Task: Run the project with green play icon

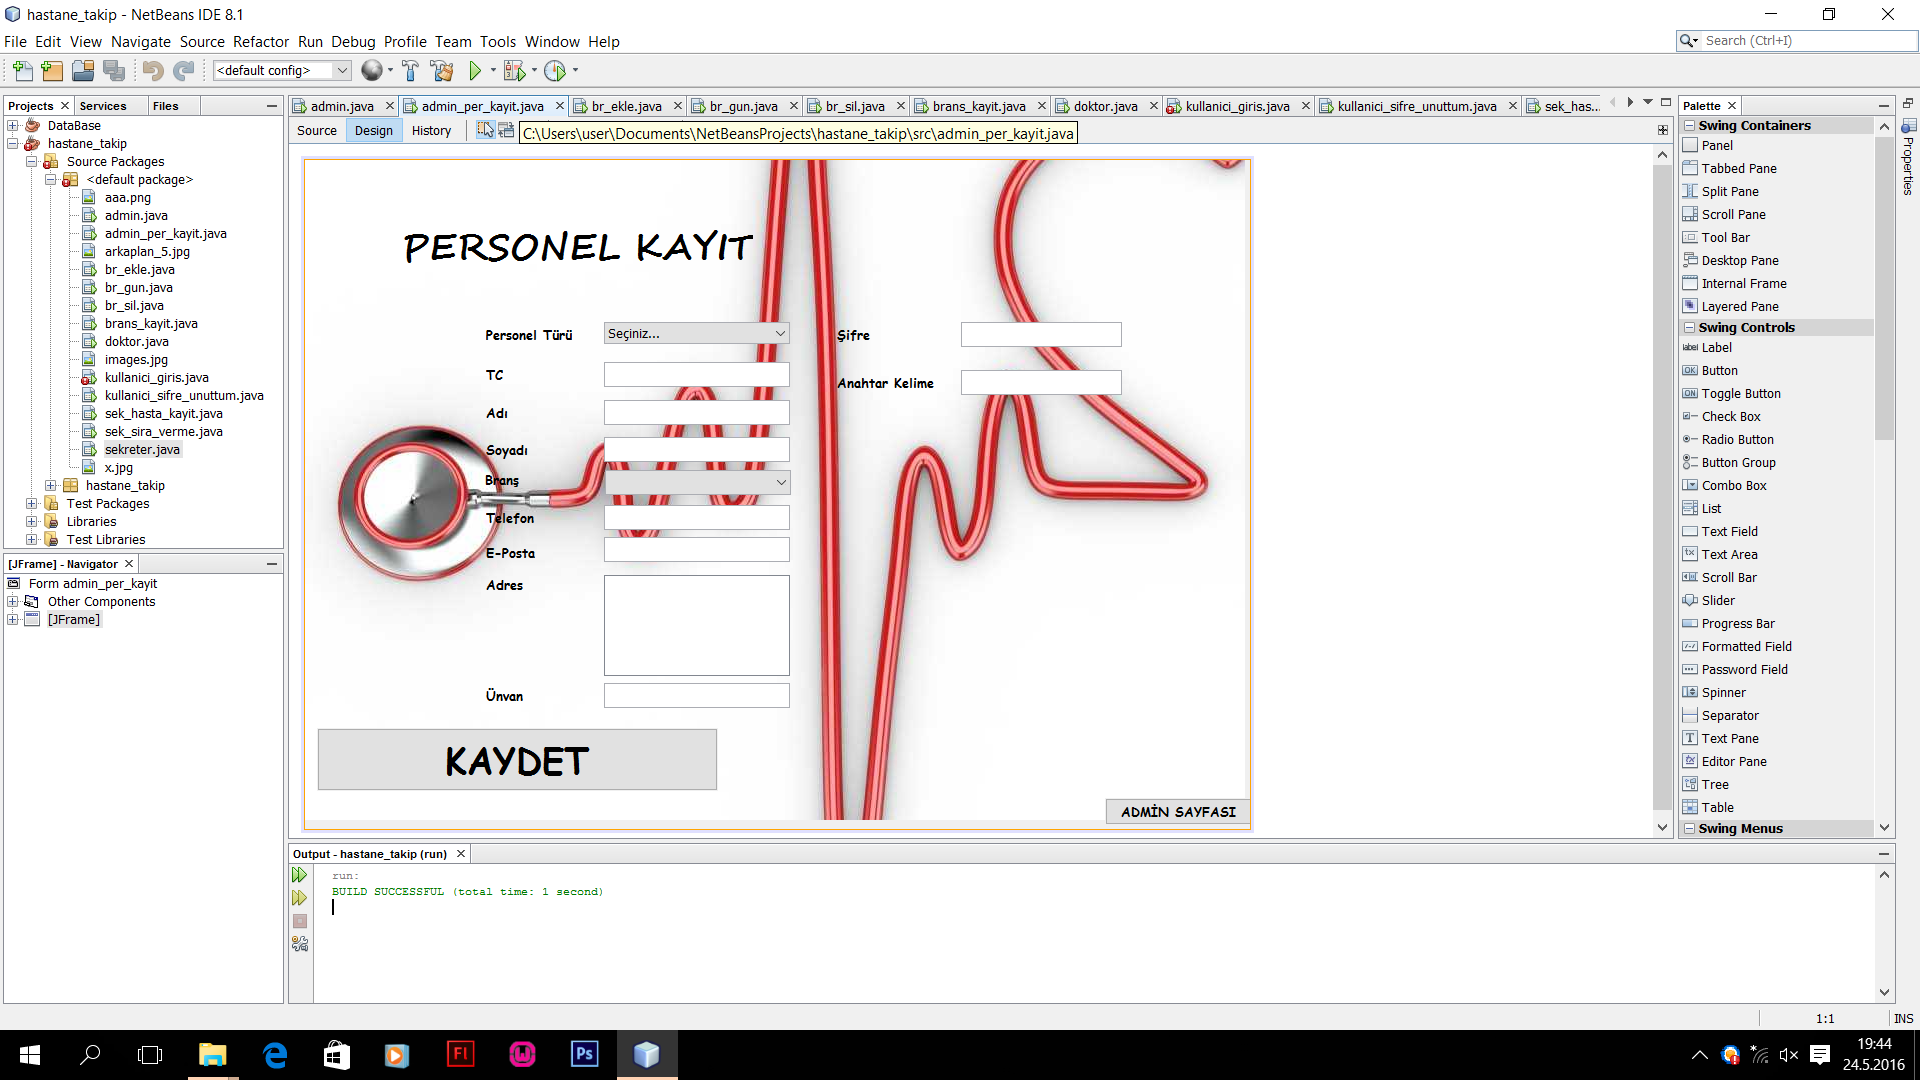Action: pos(475,71)
